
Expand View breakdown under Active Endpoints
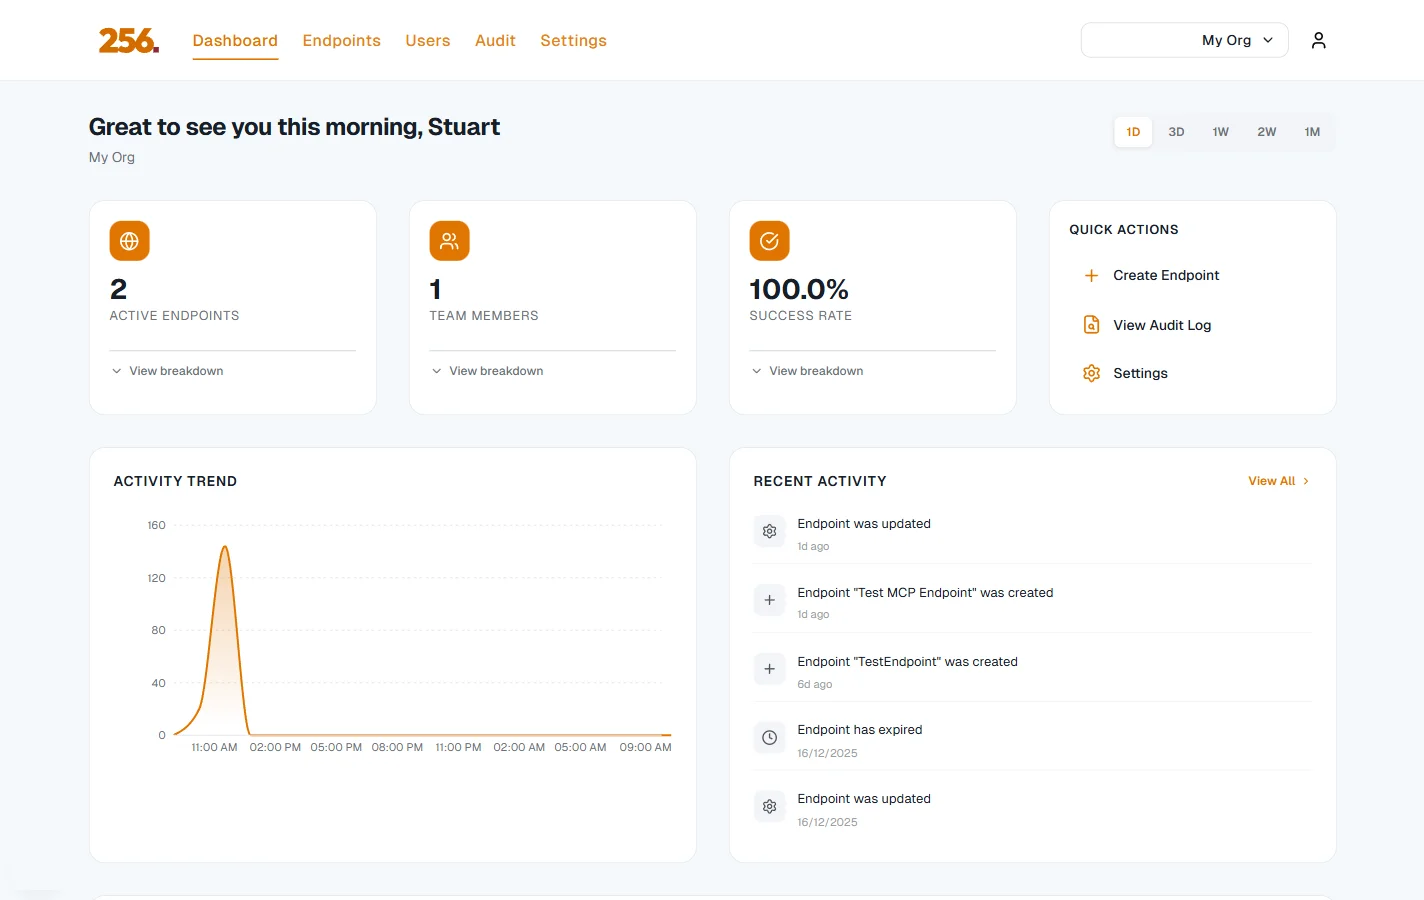point(167,370)
